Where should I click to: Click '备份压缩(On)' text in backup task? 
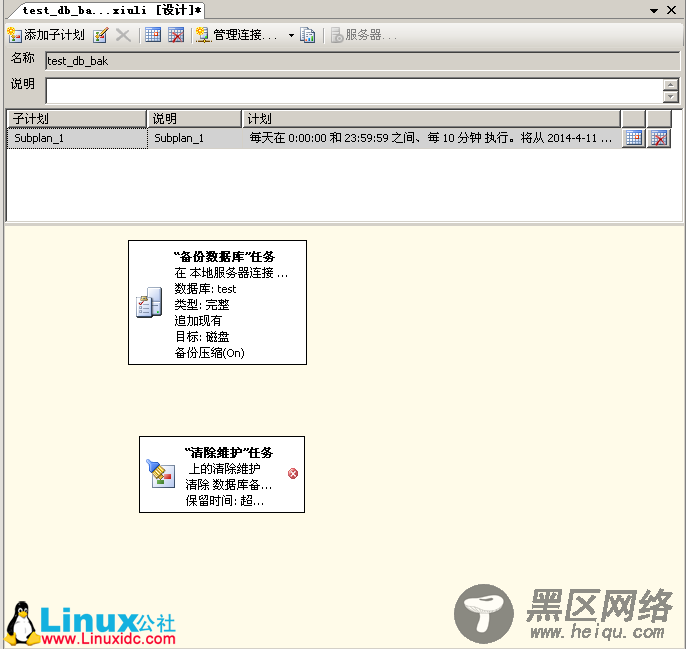point(210,353)
